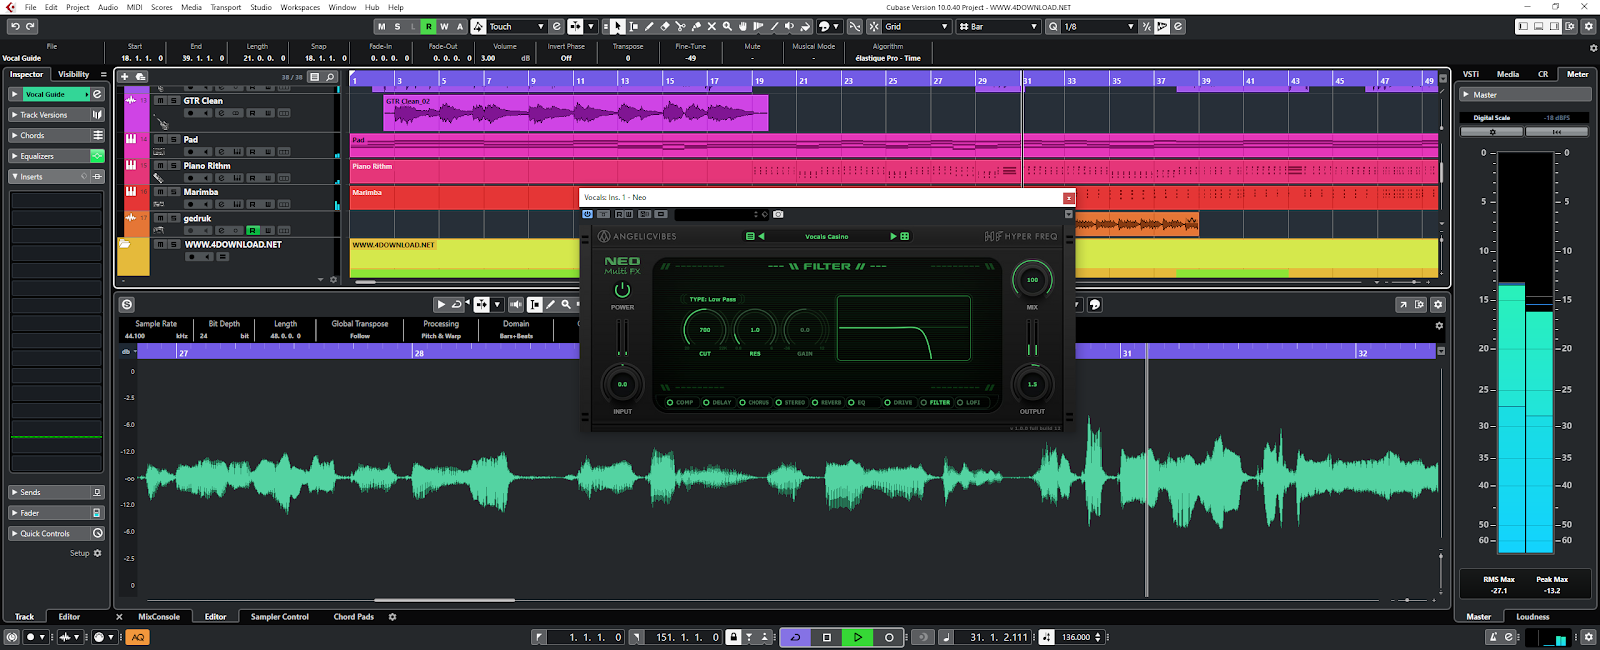Image resolution: width=1600 pixels, height=650 pixels.
Task: Click the Setup gear in the Inspector
Action: coord(97,553)
